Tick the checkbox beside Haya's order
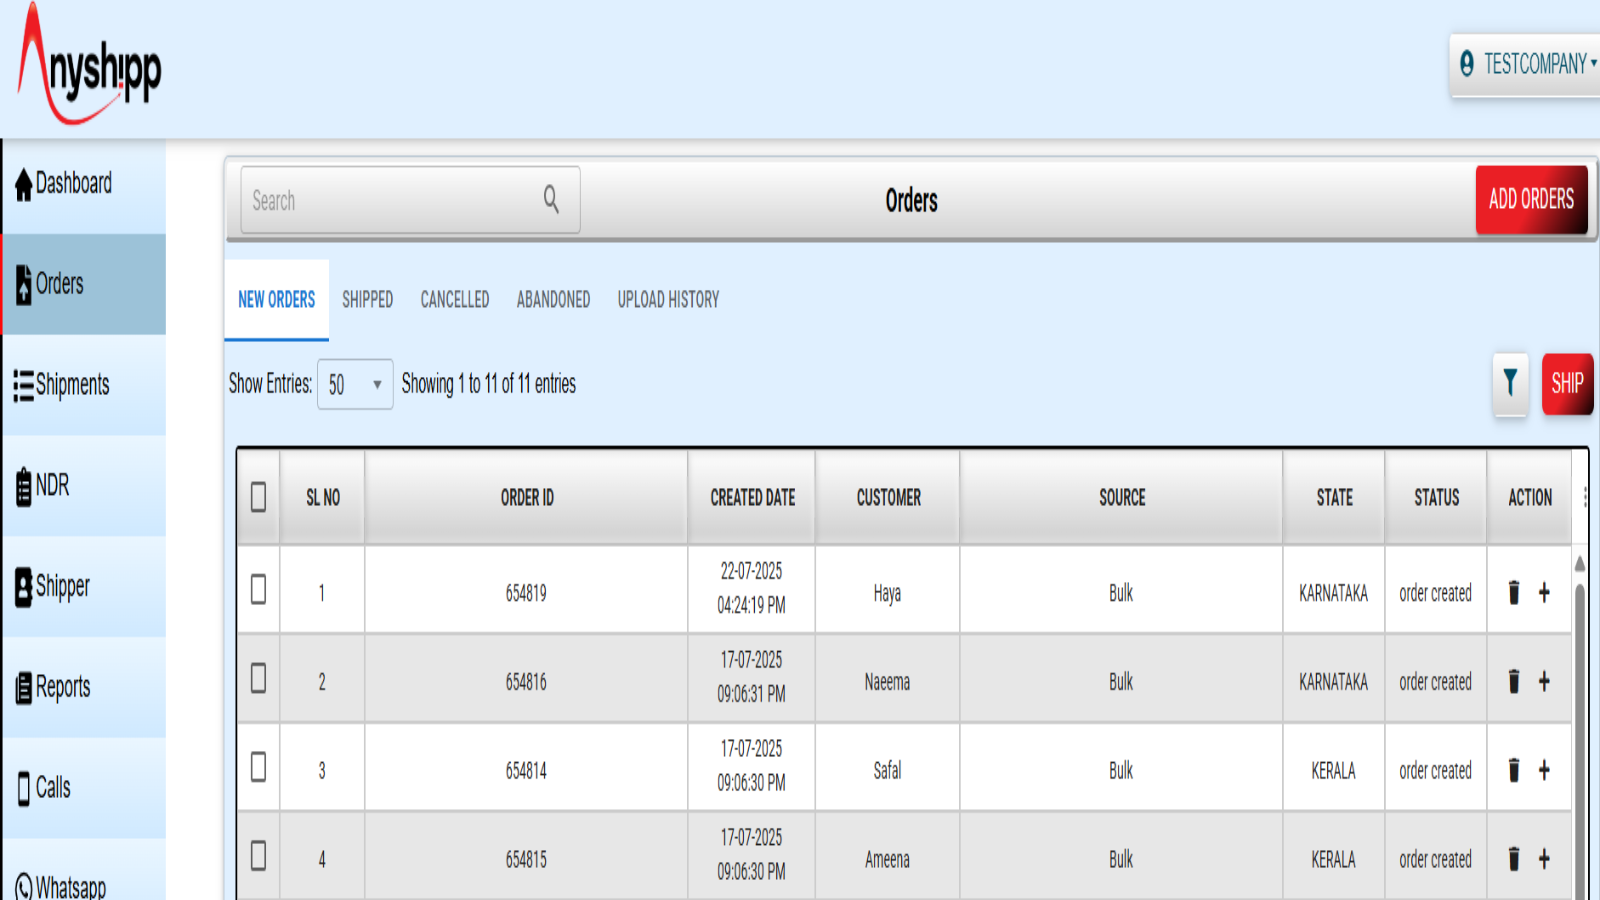This screenshot has height=900, width=1600. tap(257, 589)
